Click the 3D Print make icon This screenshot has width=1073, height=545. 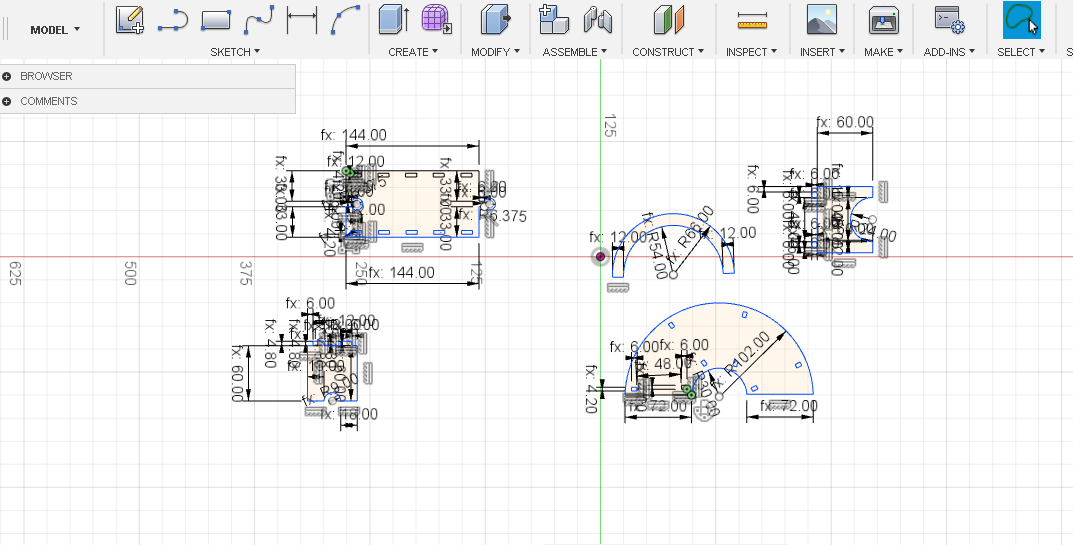[883, 20]
